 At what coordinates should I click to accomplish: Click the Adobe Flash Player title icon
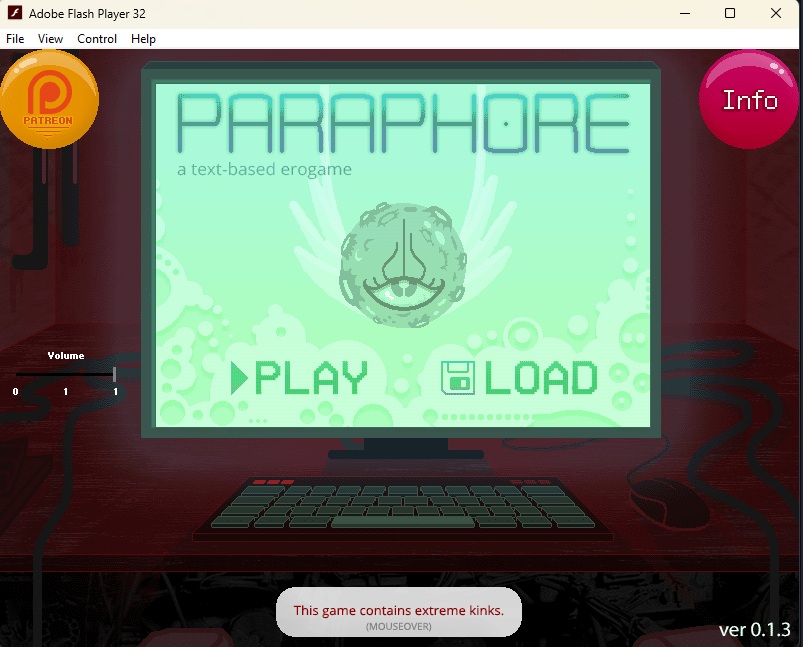pos(14,13)
